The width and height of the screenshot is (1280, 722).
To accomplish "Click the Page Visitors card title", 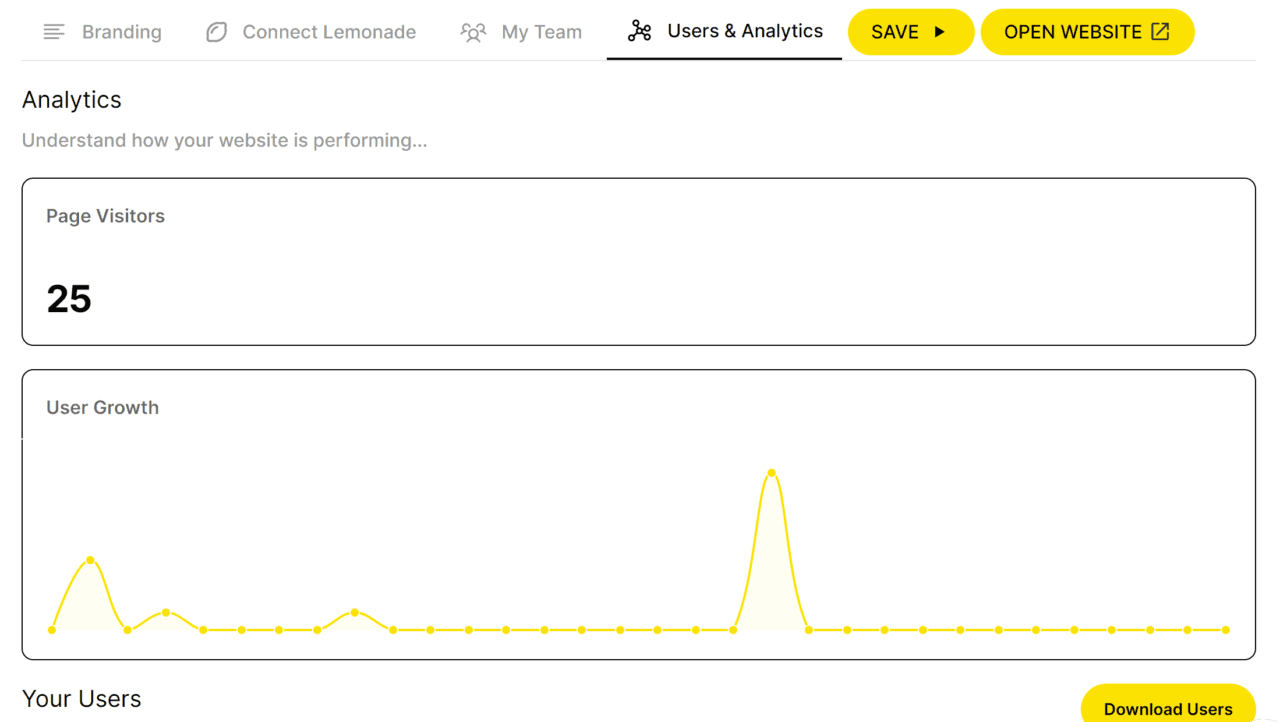I will pyautogui.click(x=105, y=216).
